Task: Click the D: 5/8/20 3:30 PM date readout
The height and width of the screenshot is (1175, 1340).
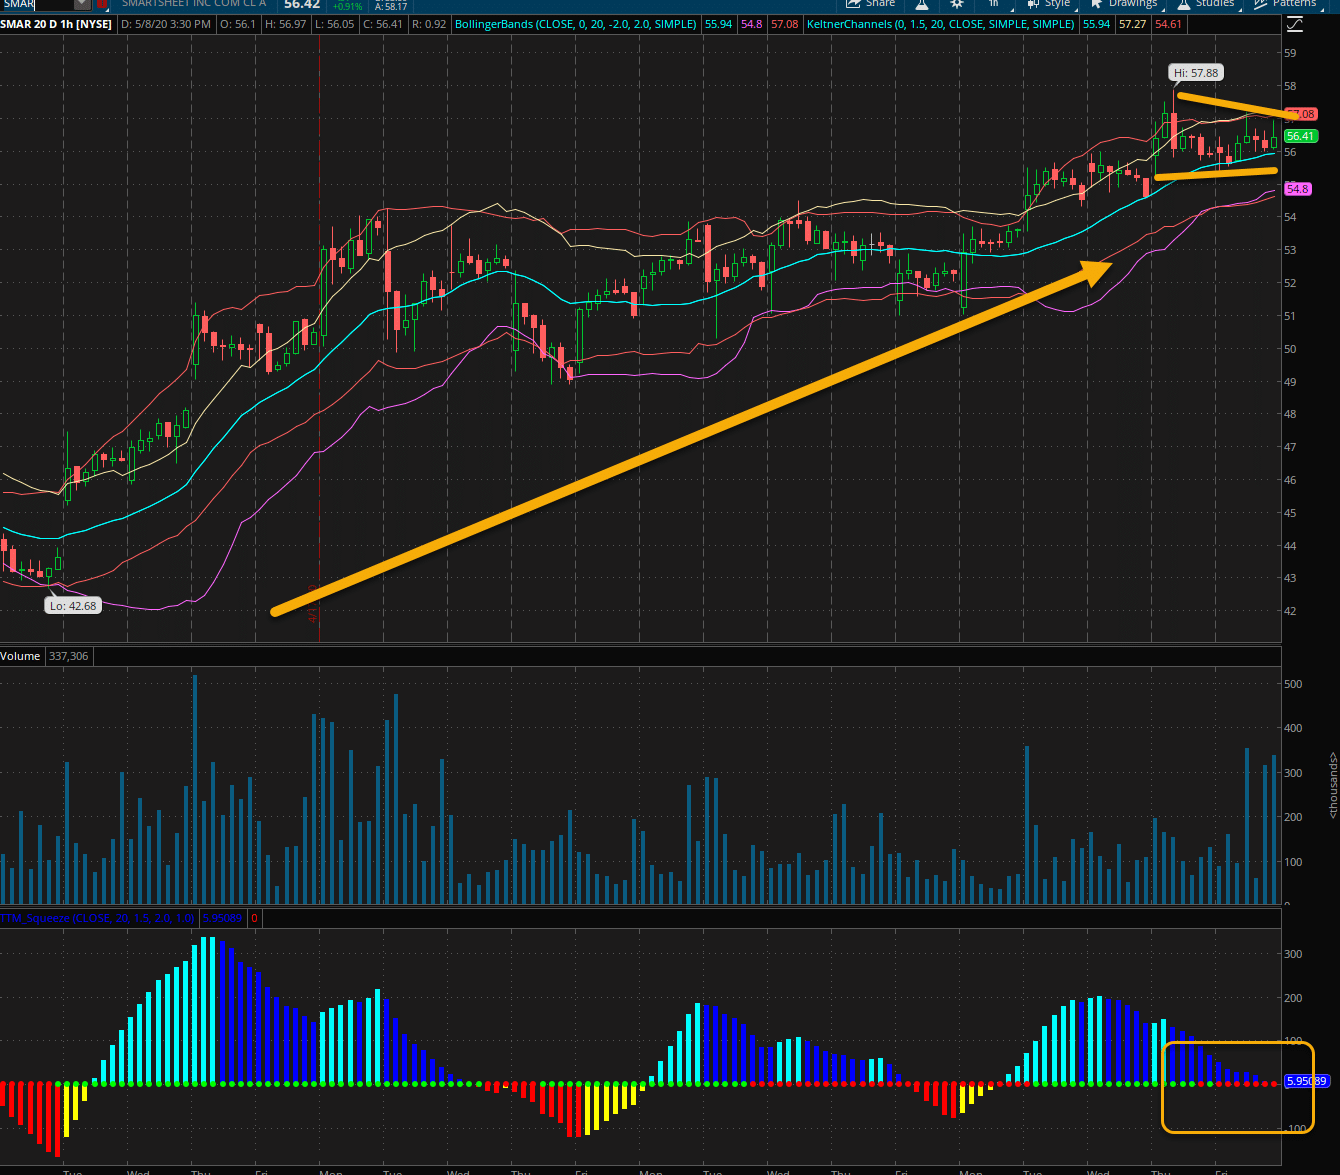Action: [x=166, y=24]
